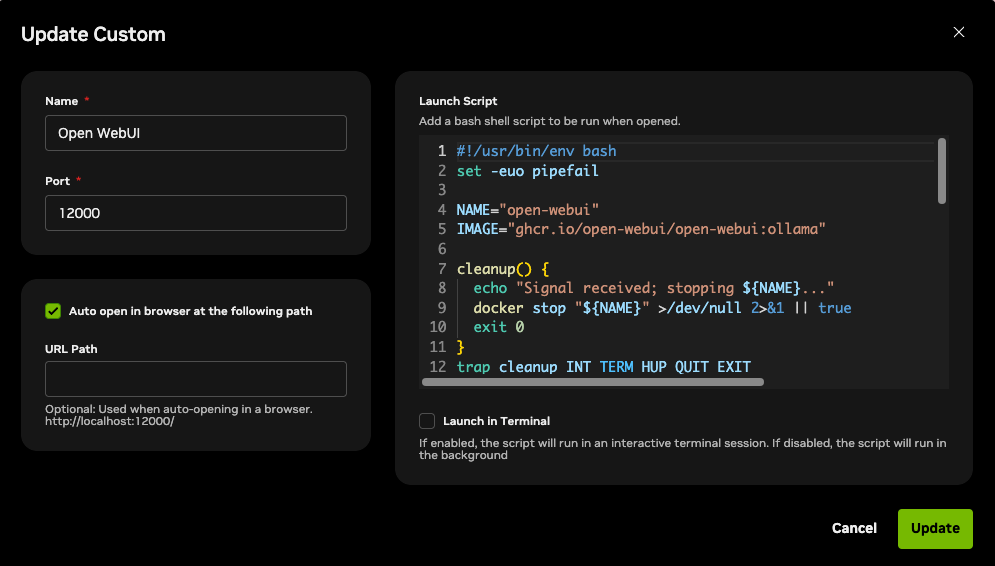The width and height of the screenshot is (995, 566).
Task: Click the 'exit 0' line in script
Action: tap(499, 327)
